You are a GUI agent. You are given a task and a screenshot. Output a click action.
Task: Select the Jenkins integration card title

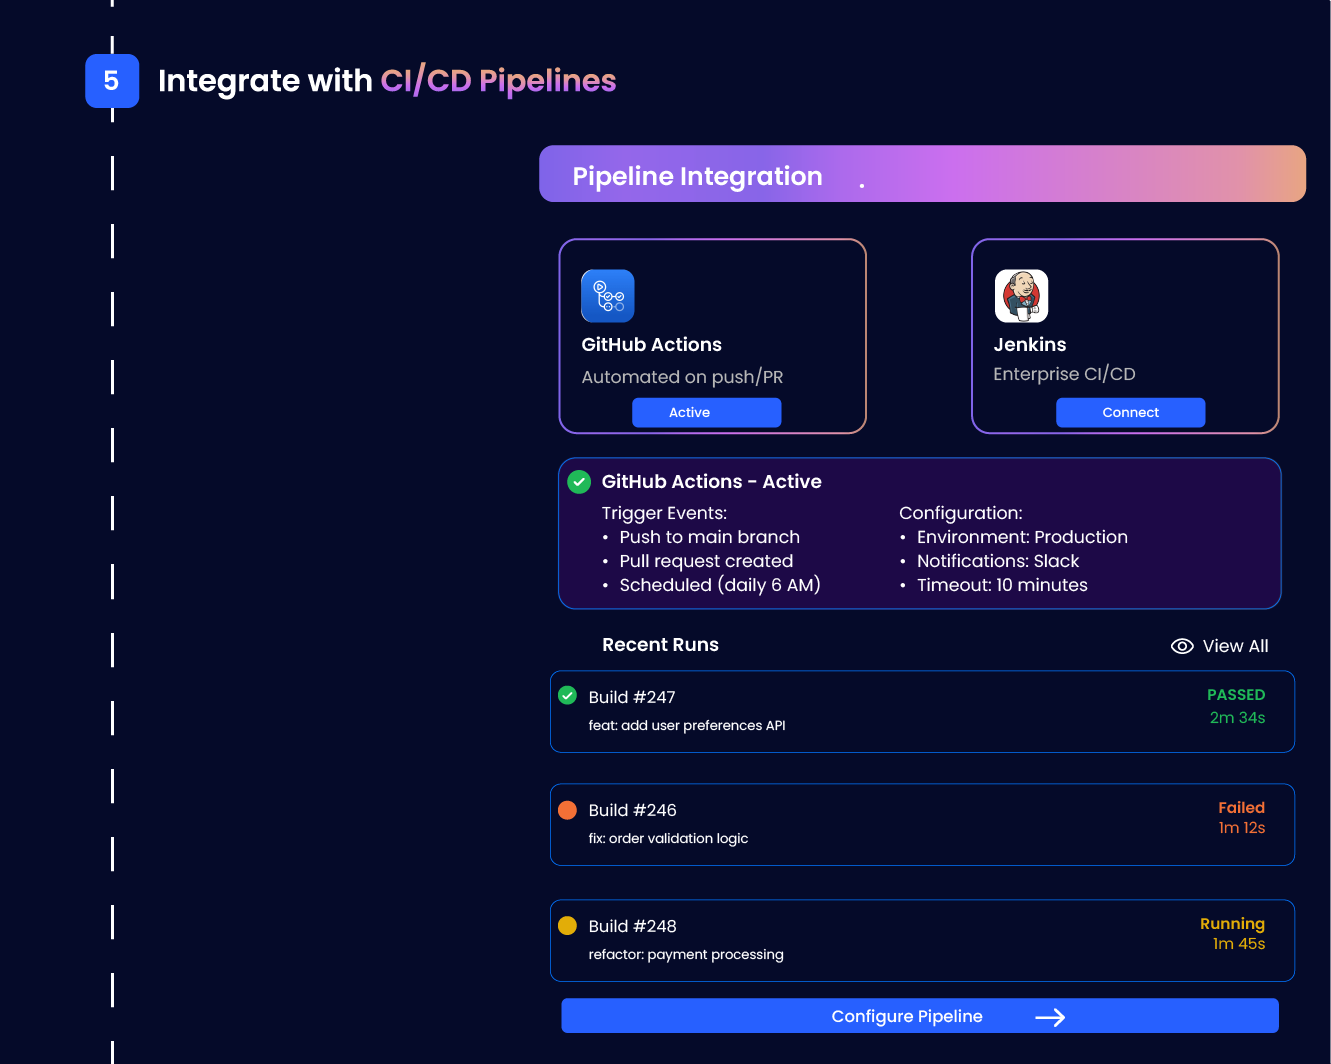1030,344
